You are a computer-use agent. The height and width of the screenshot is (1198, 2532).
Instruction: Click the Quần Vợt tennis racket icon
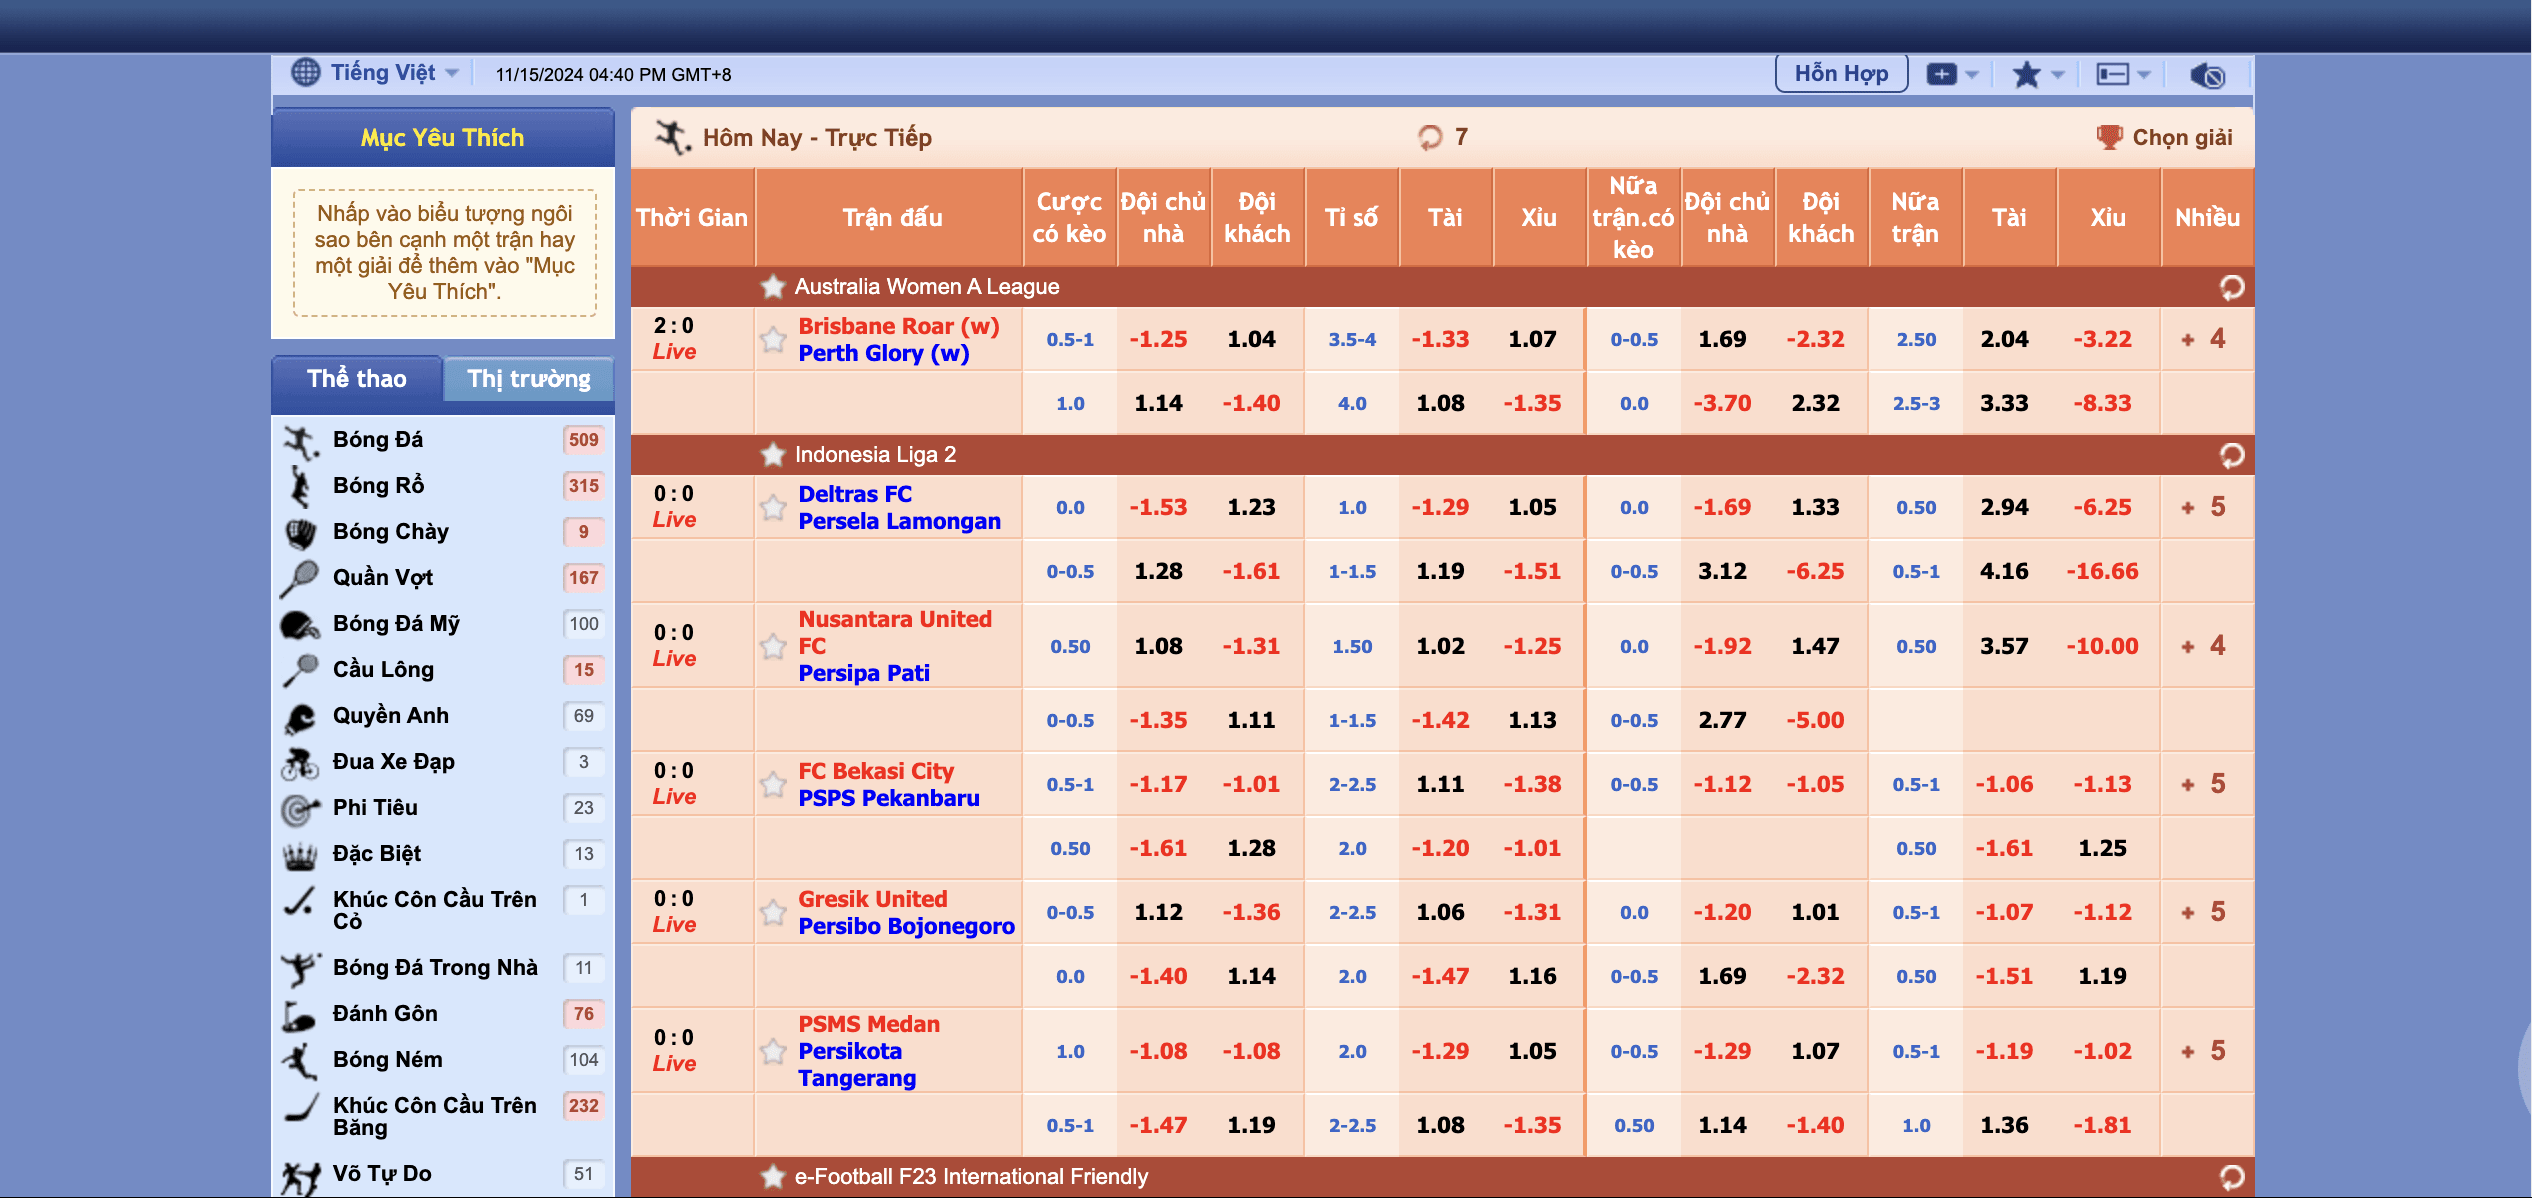300,579
